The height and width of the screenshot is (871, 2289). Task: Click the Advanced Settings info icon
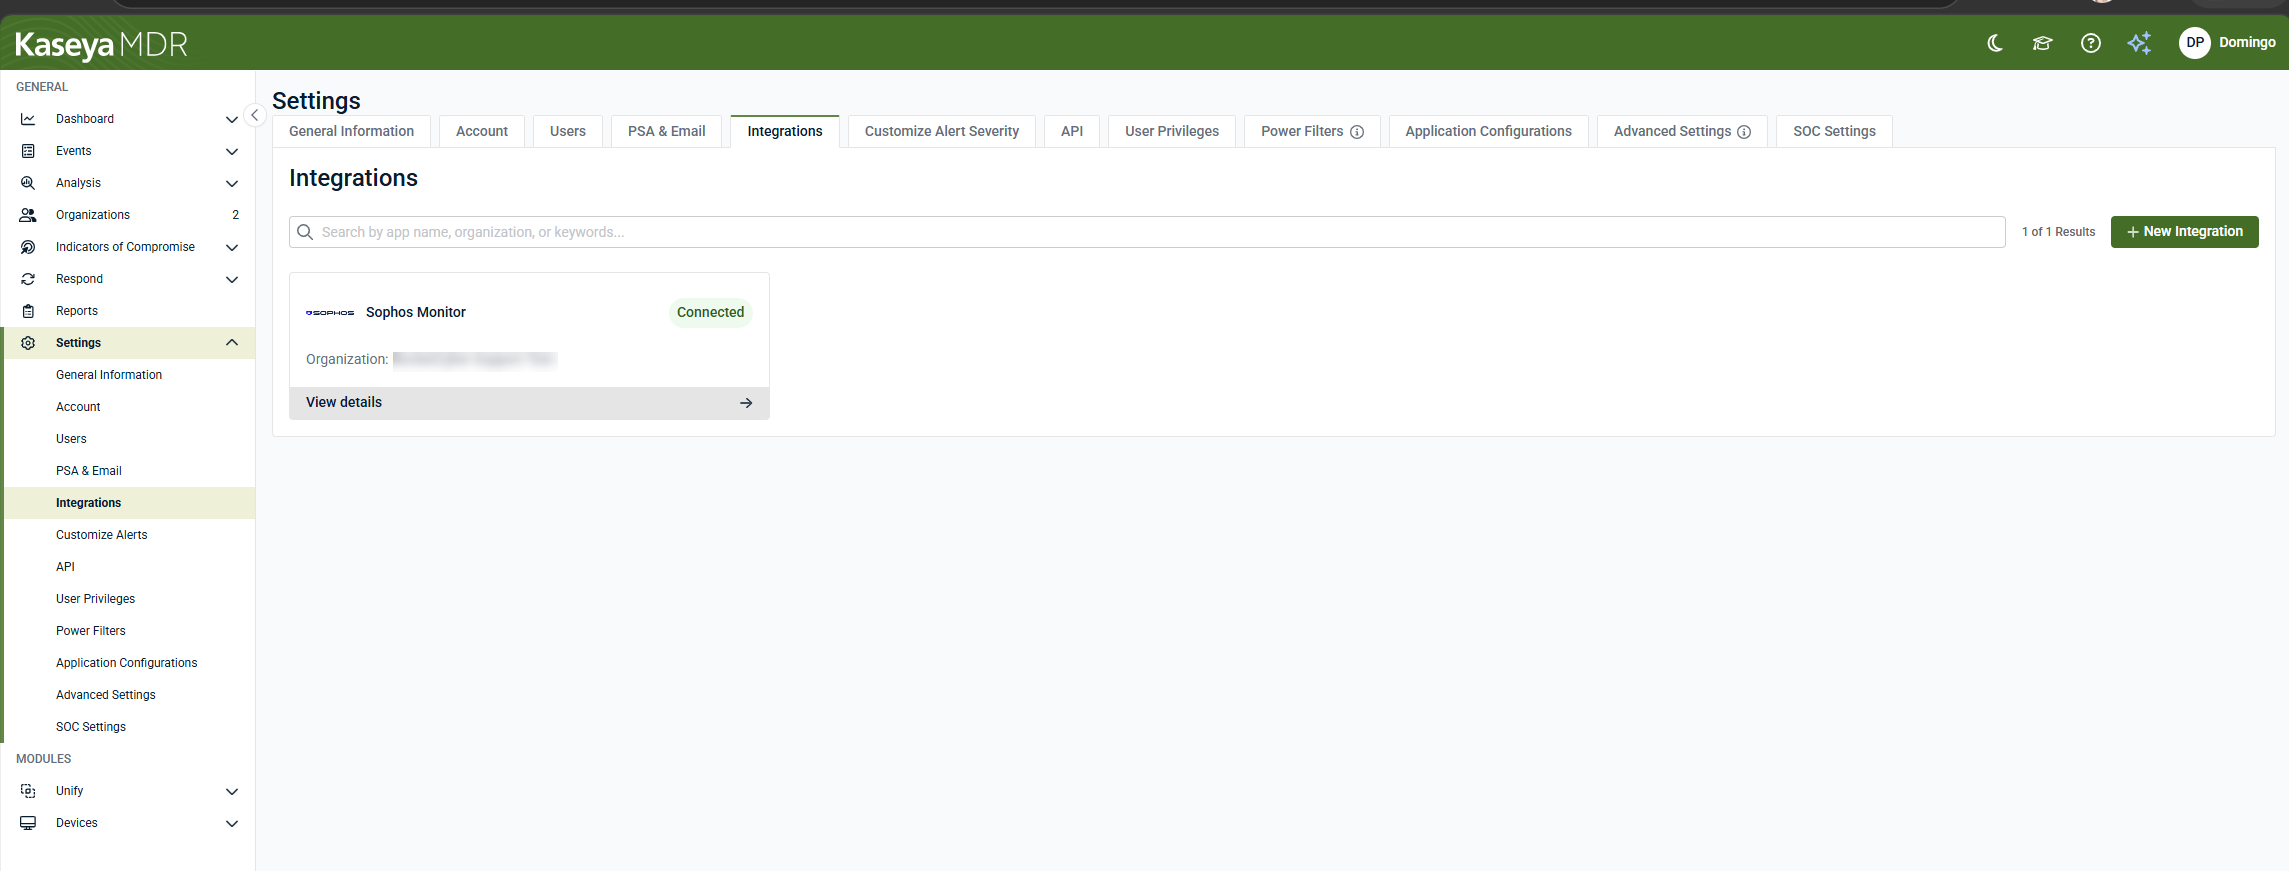click(1744, 132)
